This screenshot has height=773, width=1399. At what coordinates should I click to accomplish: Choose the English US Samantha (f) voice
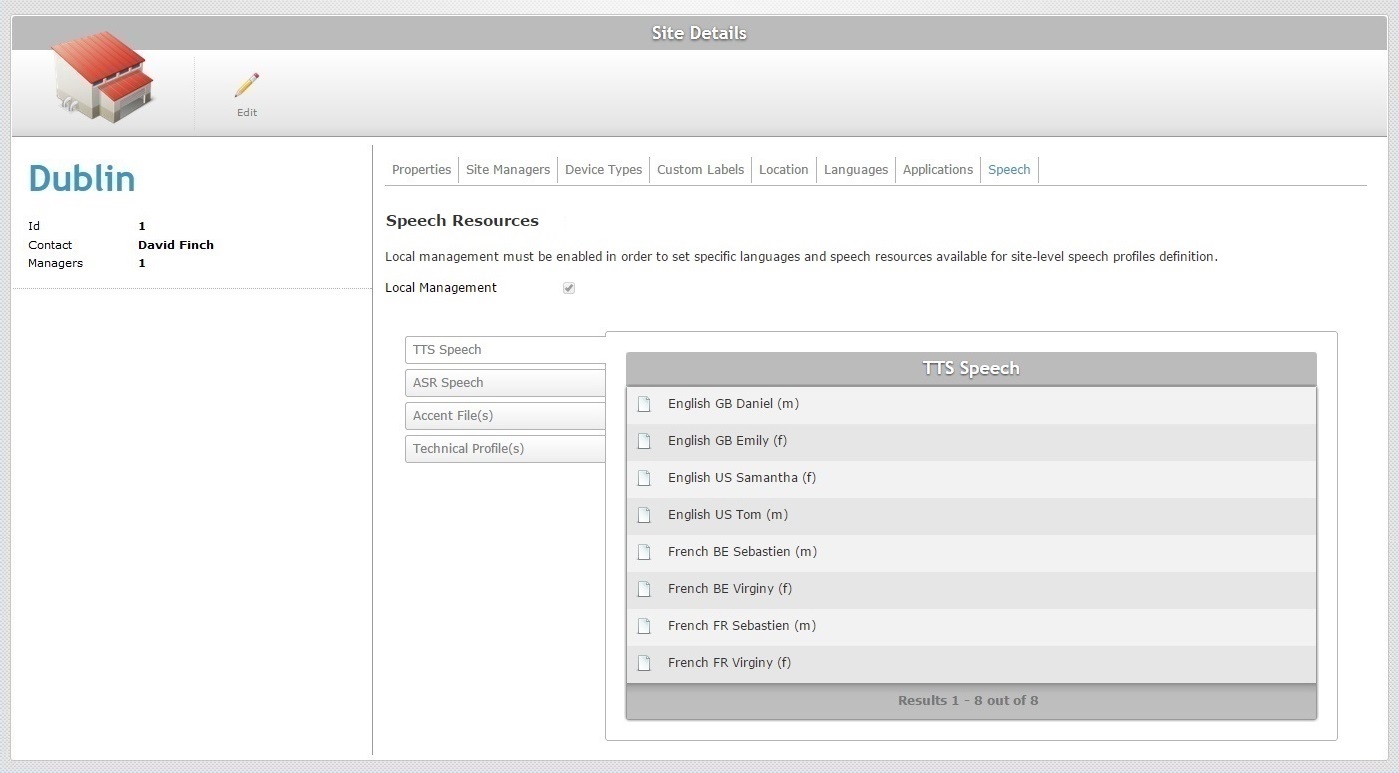click(971, 478)
